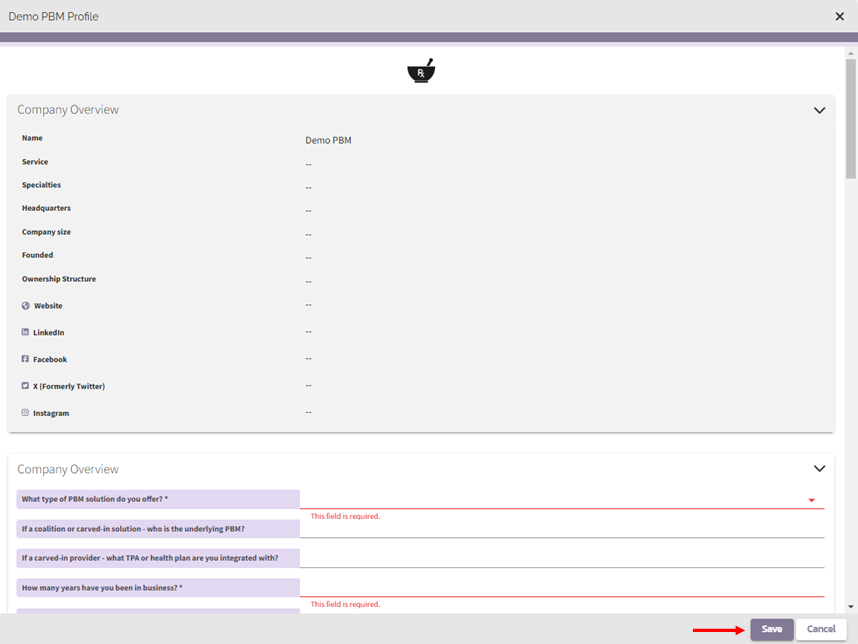Viewport: 858px width, 644px height.
Task: Click the years in business field
Action: tap(561, 588)
